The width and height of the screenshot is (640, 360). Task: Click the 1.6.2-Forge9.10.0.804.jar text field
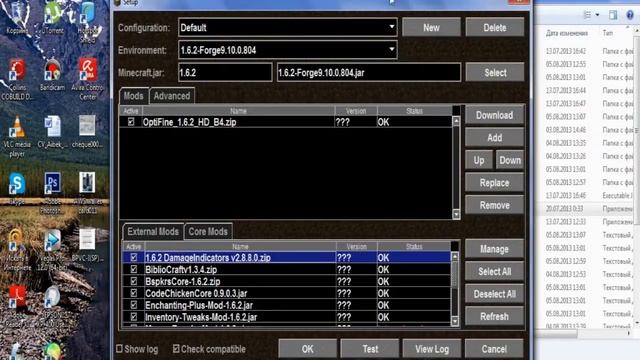[x=369, y=72]
